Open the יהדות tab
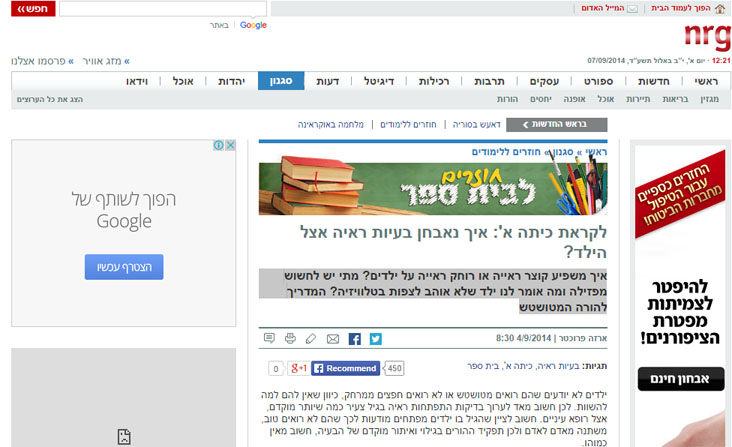The width and height of the screenshot is (732, 447). pyautogui.click(x=232, y=81)
